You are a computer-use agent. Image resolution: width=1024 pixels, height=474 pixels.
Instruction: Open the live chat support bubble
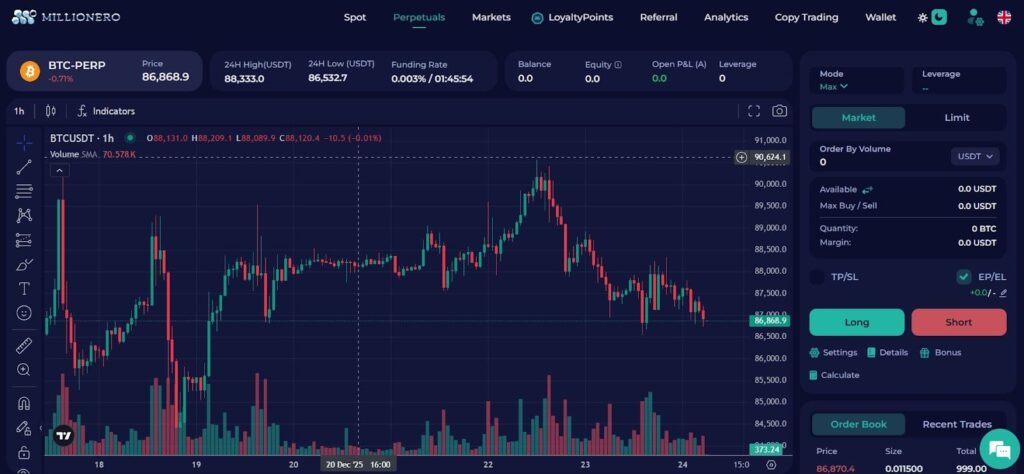click(998, 448)
